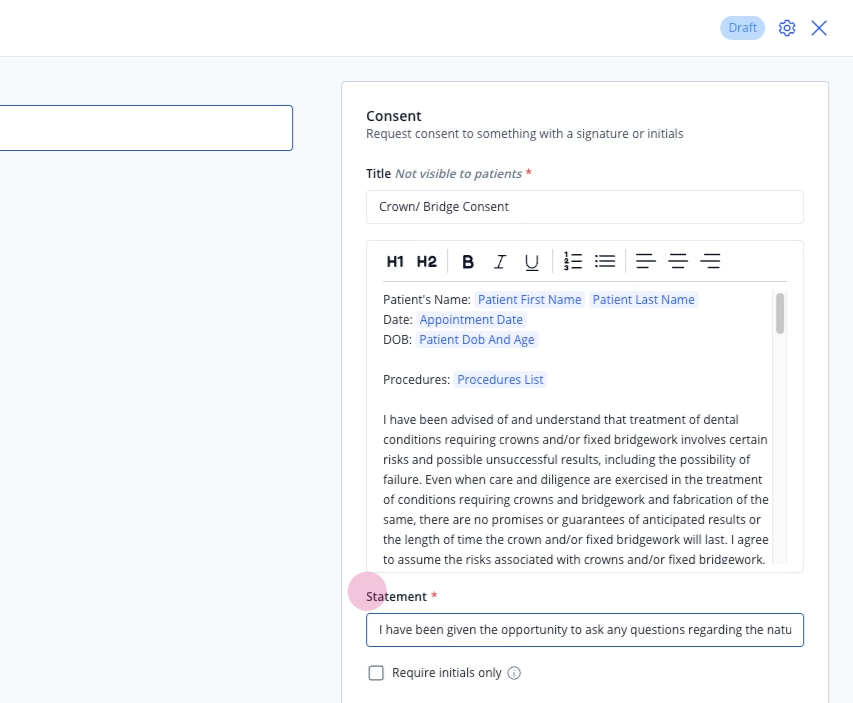Click the Date: label in editor
Screen dimensions: 853x703
coord(398,320)
